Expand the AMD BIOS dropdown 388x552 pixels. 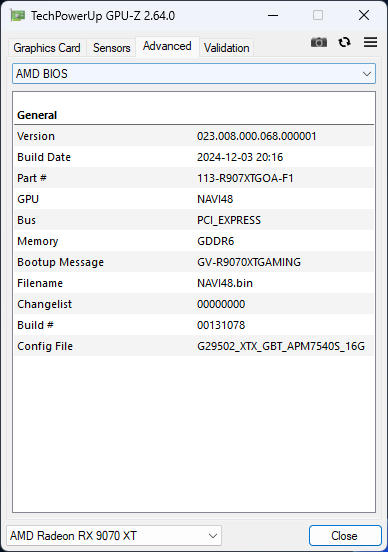[194, 74]
